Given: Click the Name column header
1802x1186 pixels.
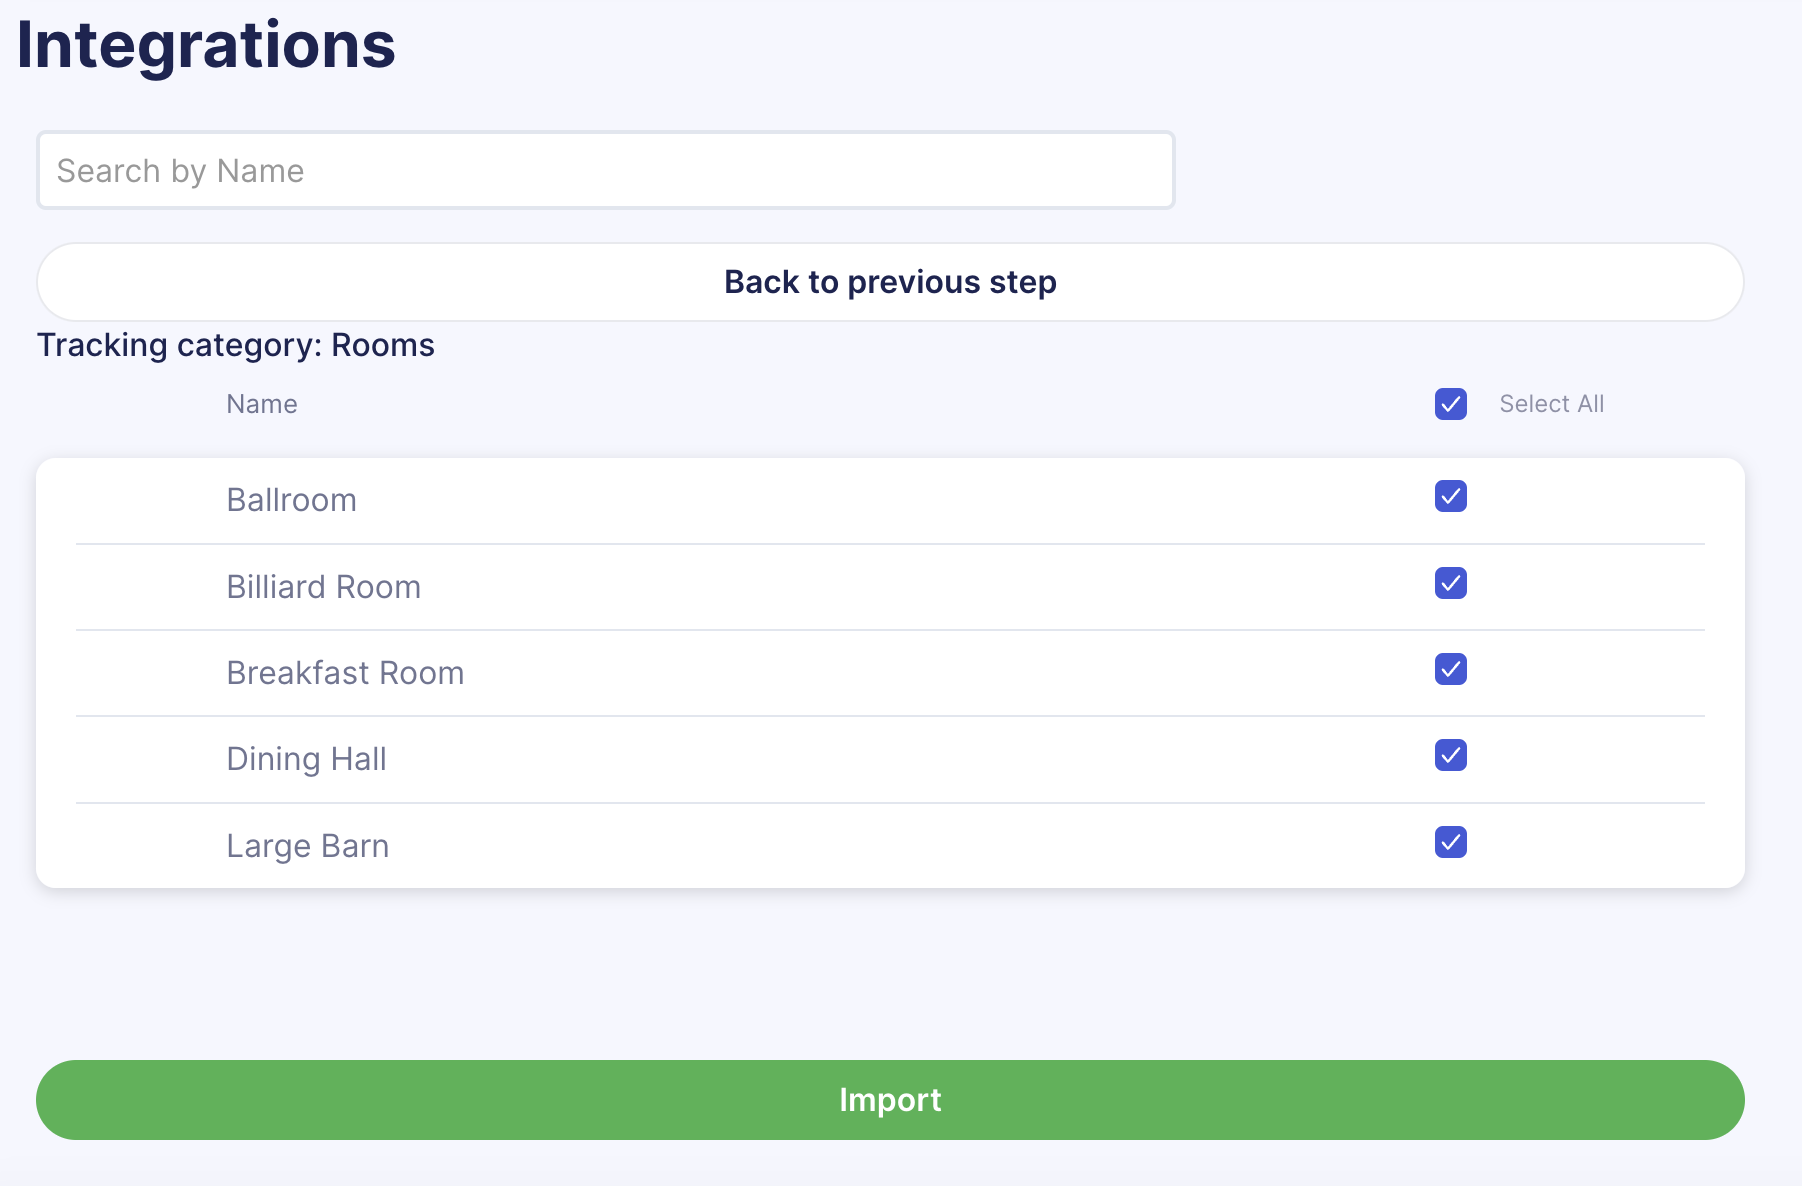Looking at the screenshot, I should tap(261, 404).
